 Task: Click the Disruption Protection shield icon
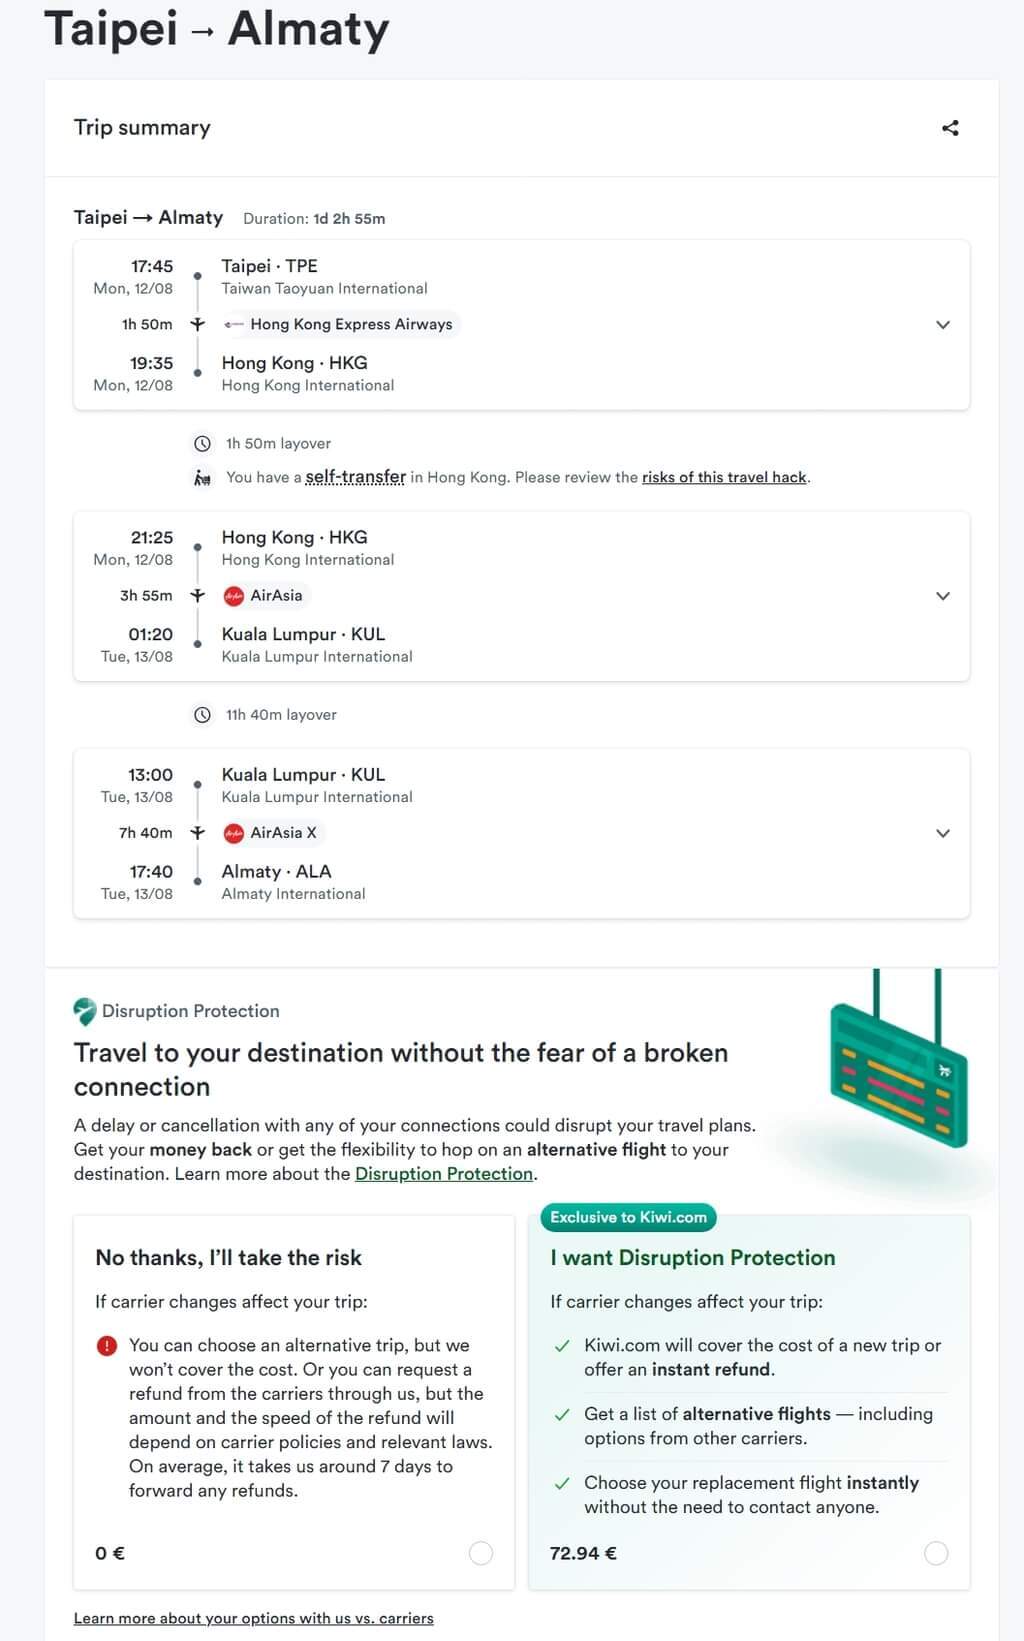(x=85, y=1011)
